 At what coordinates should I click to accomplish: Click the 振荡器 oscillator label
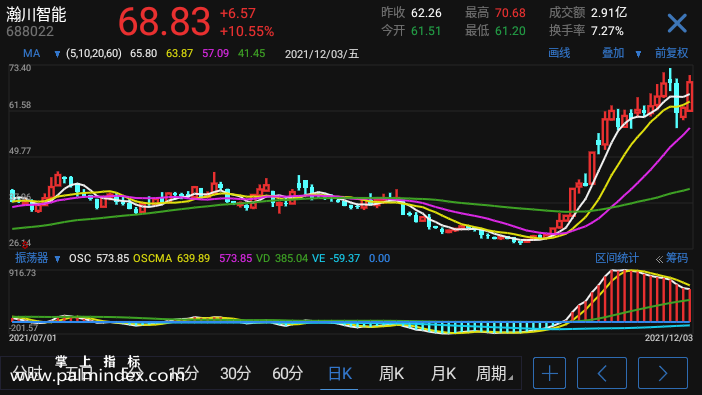(x=31, y=258)
